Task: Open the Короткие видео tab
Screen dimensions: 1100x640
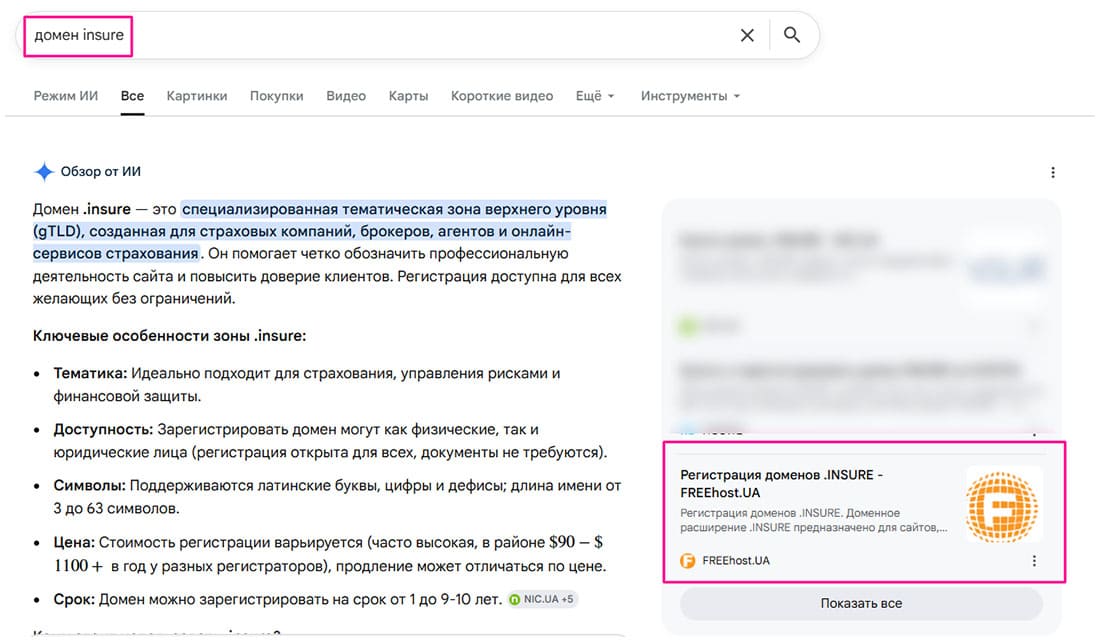Action: 502,96
